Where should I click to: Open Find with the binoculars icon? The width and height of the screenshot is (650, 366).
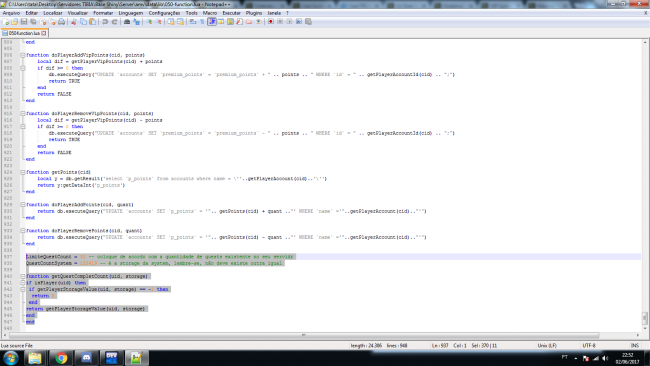pos(127,22)
